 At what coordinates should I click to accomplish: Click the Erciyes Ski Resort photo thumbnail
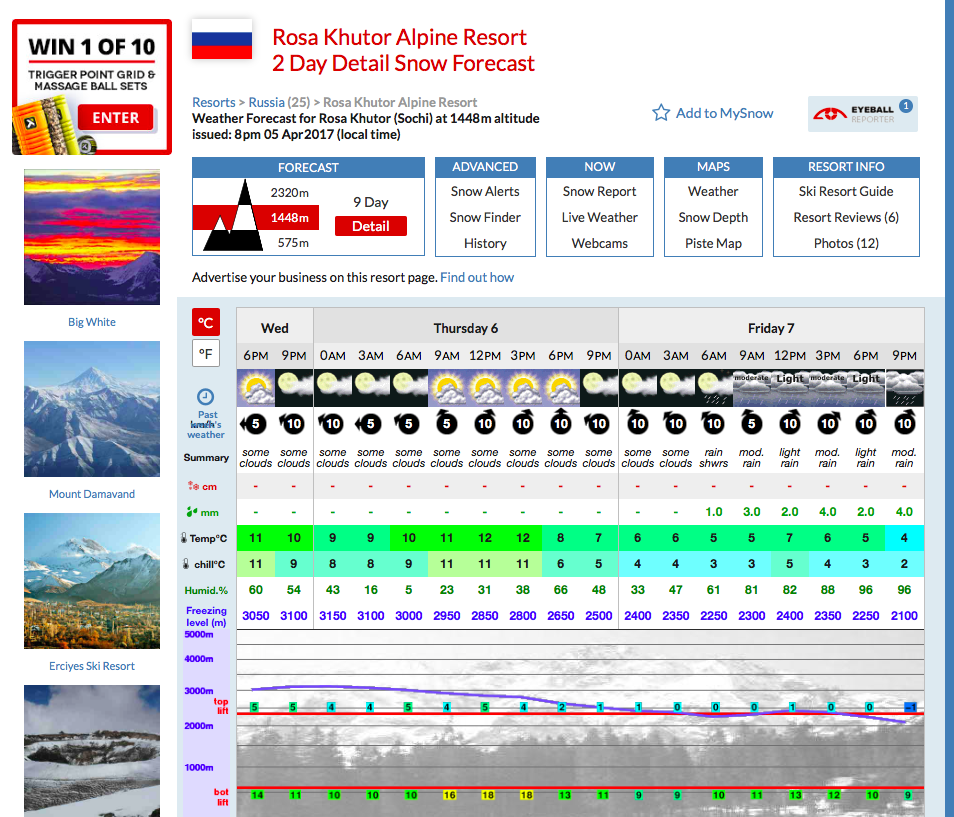pyautogui.click(x=92, y=581)
